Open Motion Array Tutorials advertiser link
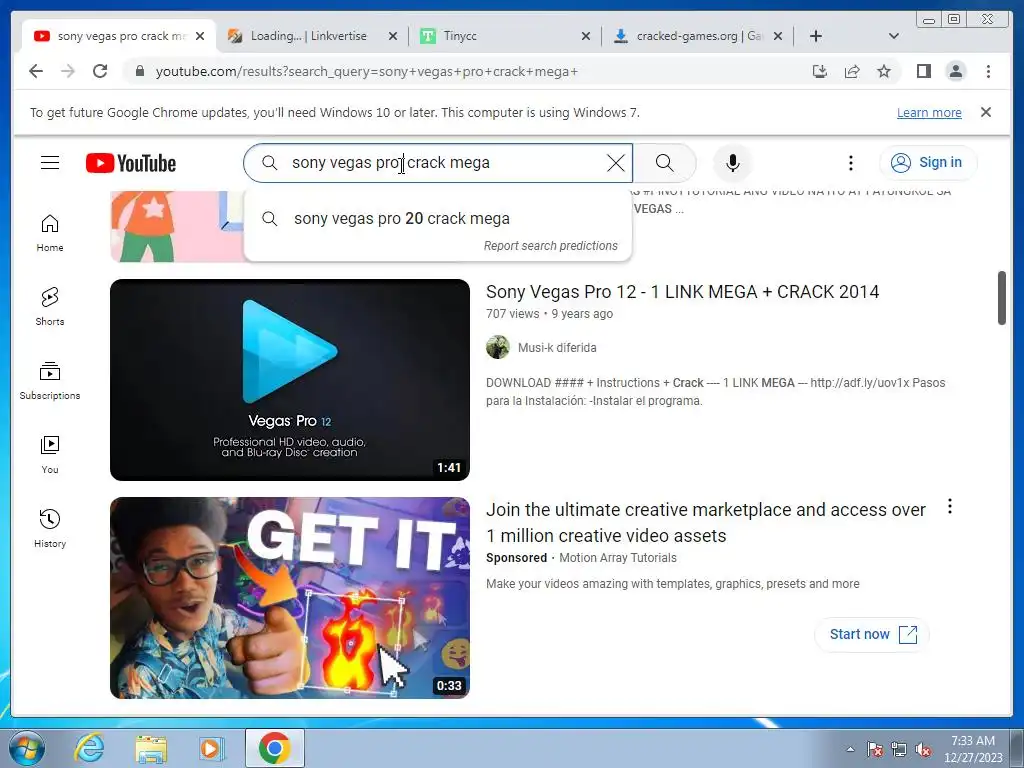The image size is (1024, 768). 618,558
